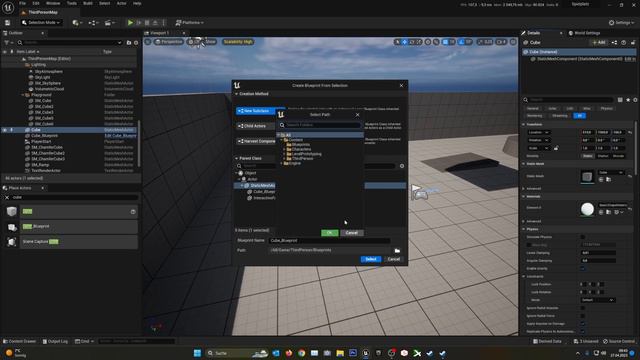Click Cancel in the Select Path dialog
This screenshot has height=360, width=640.
[351, 233]
